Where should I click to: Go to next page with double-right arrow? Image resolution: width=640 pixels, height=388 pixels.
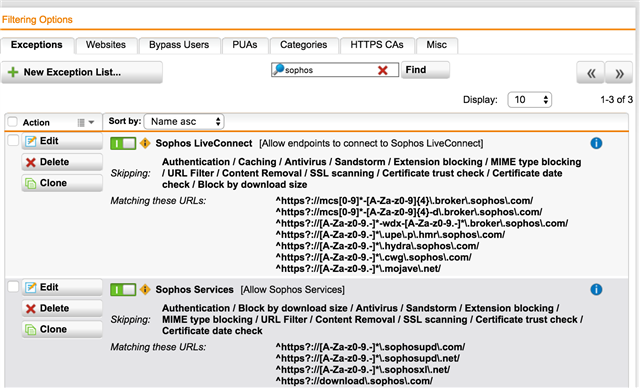[x=619, y=73]
